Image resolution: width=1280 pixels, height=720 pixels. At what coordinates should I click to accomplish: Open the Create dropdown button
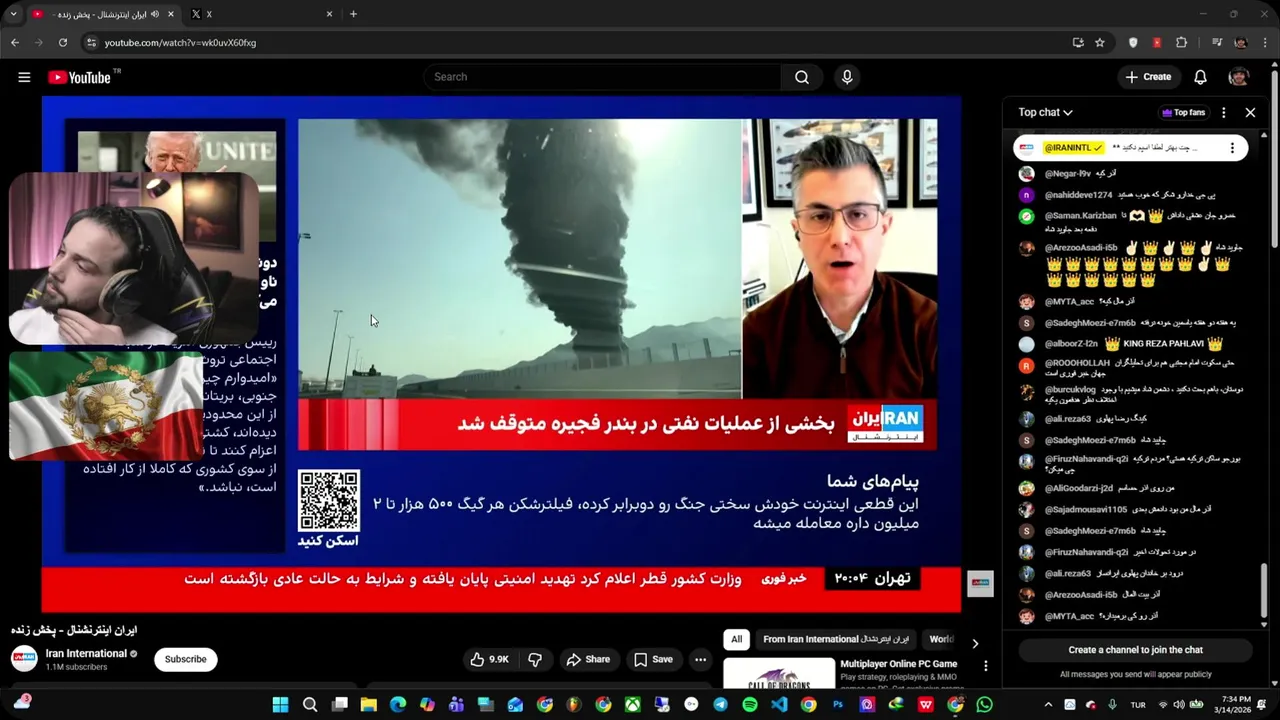coord(1148,77)
